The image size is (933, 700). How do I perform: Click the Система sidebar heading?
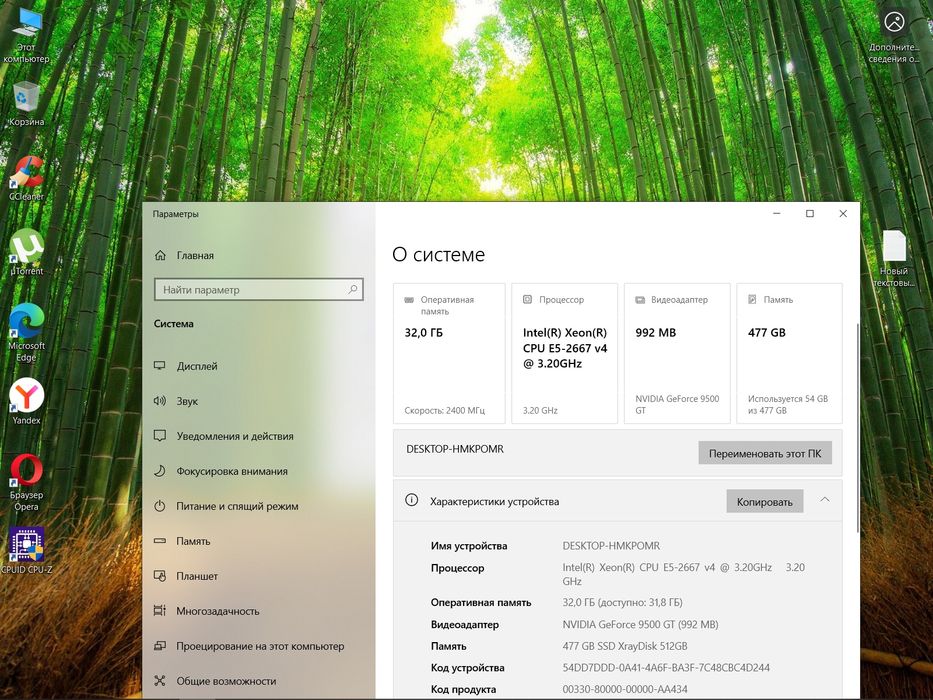click(173, 324)
